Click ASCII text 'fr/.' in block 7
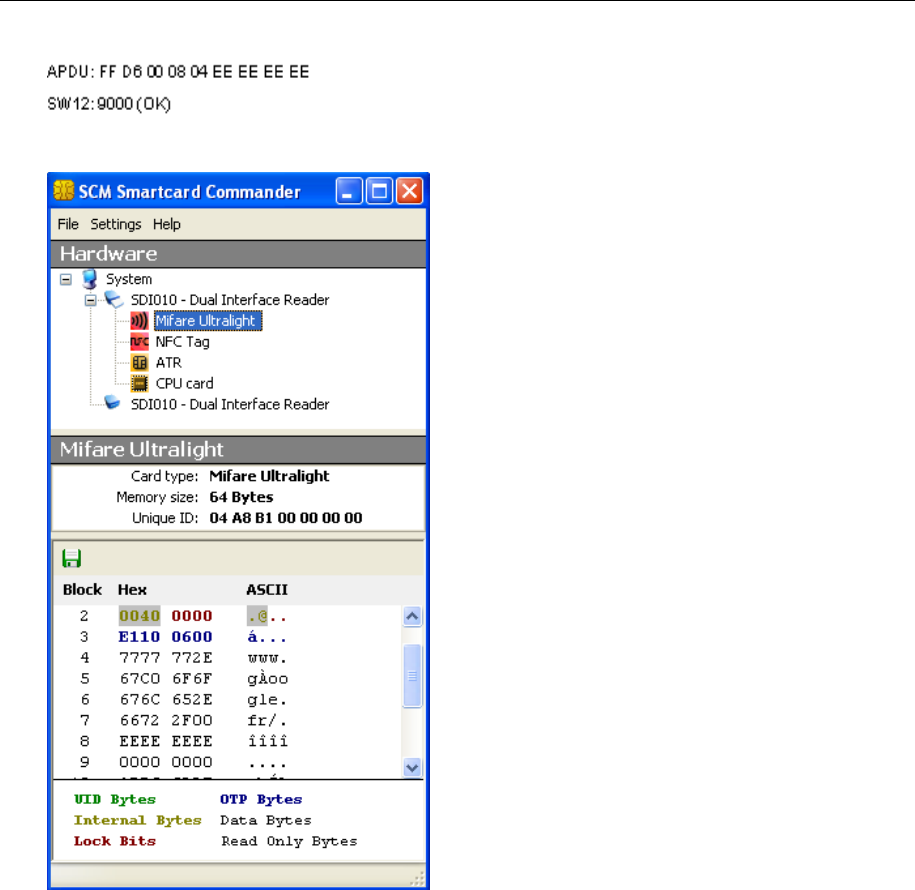The image size is (915, 890). click(267, 721)
